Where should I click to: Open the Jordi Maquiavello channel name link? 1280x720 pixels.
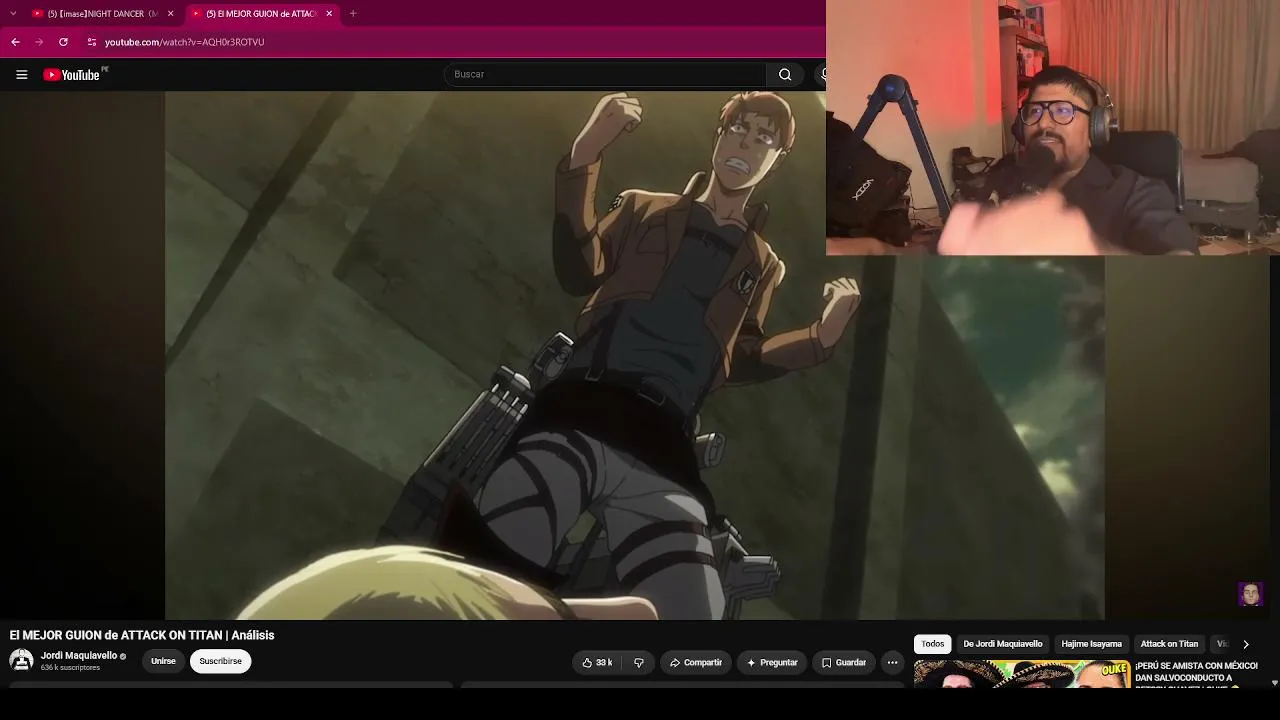79,656
